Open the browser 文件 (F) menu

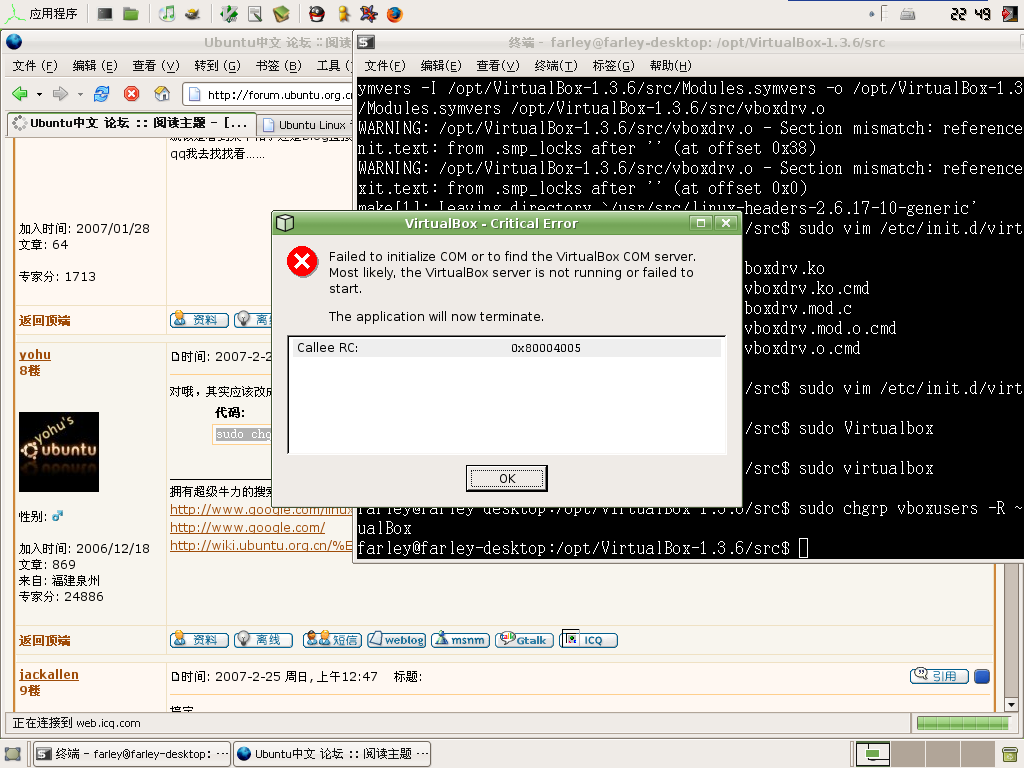click(35, 66)
